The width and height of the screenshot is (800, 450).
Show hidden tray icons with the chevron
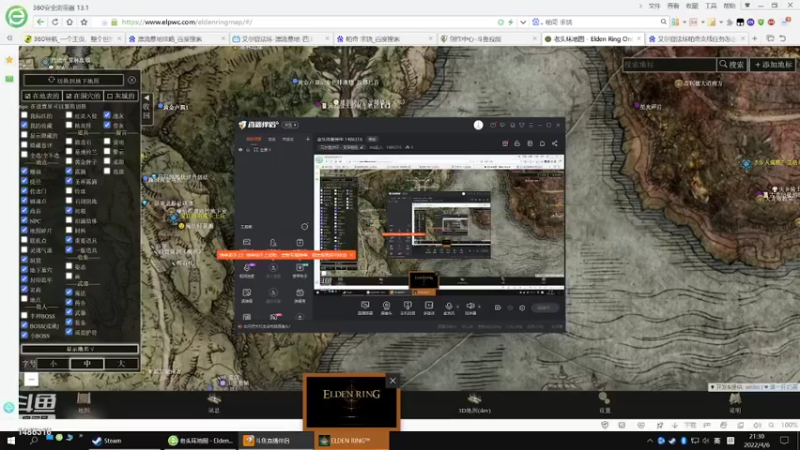(x=649, y=441)
